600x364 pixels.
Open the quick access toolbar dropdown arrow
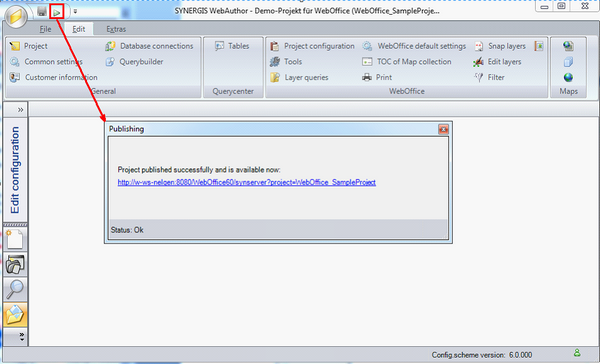(75, 12)
